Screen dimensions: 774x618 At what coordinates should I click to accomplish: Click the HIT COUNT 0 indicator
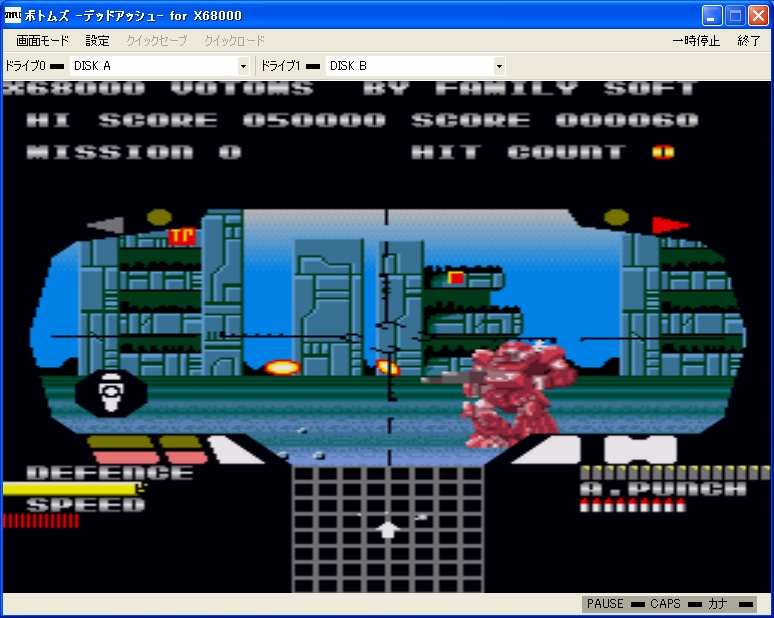(663, 152)
